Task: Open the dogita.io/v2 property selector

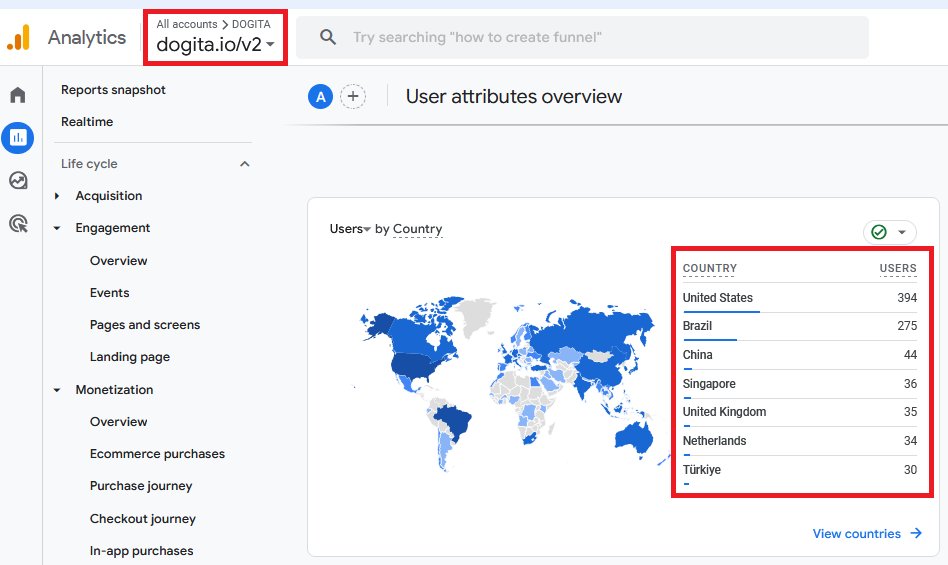Action: [x=215, y=44]
